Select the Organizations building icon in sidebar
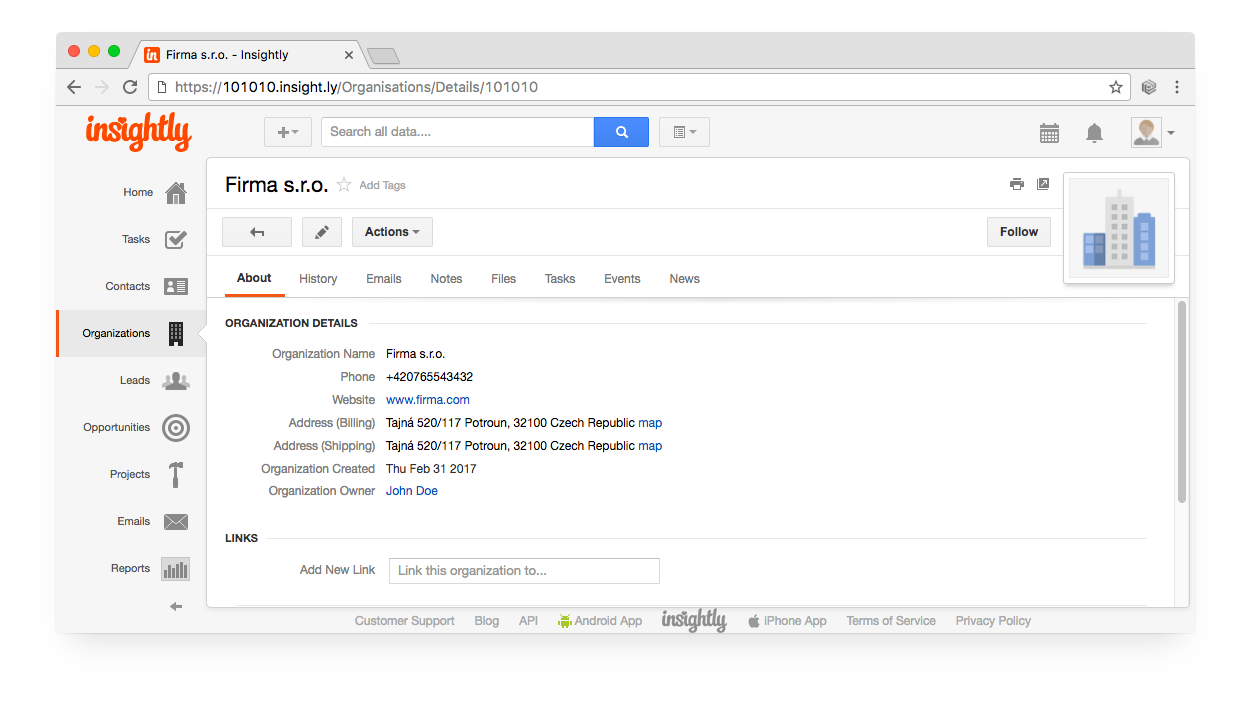 [176, 333]
